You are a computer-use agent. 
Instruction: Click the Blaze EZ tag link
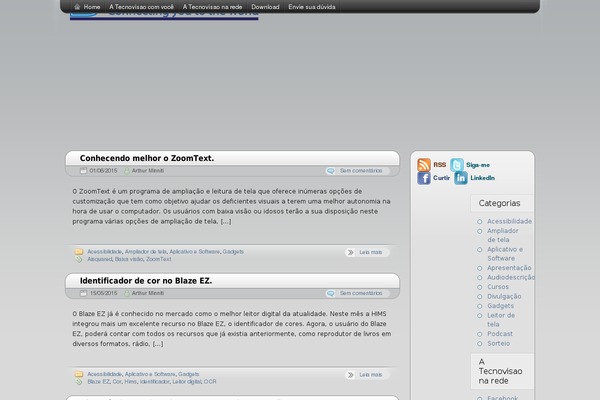[98, 382]
